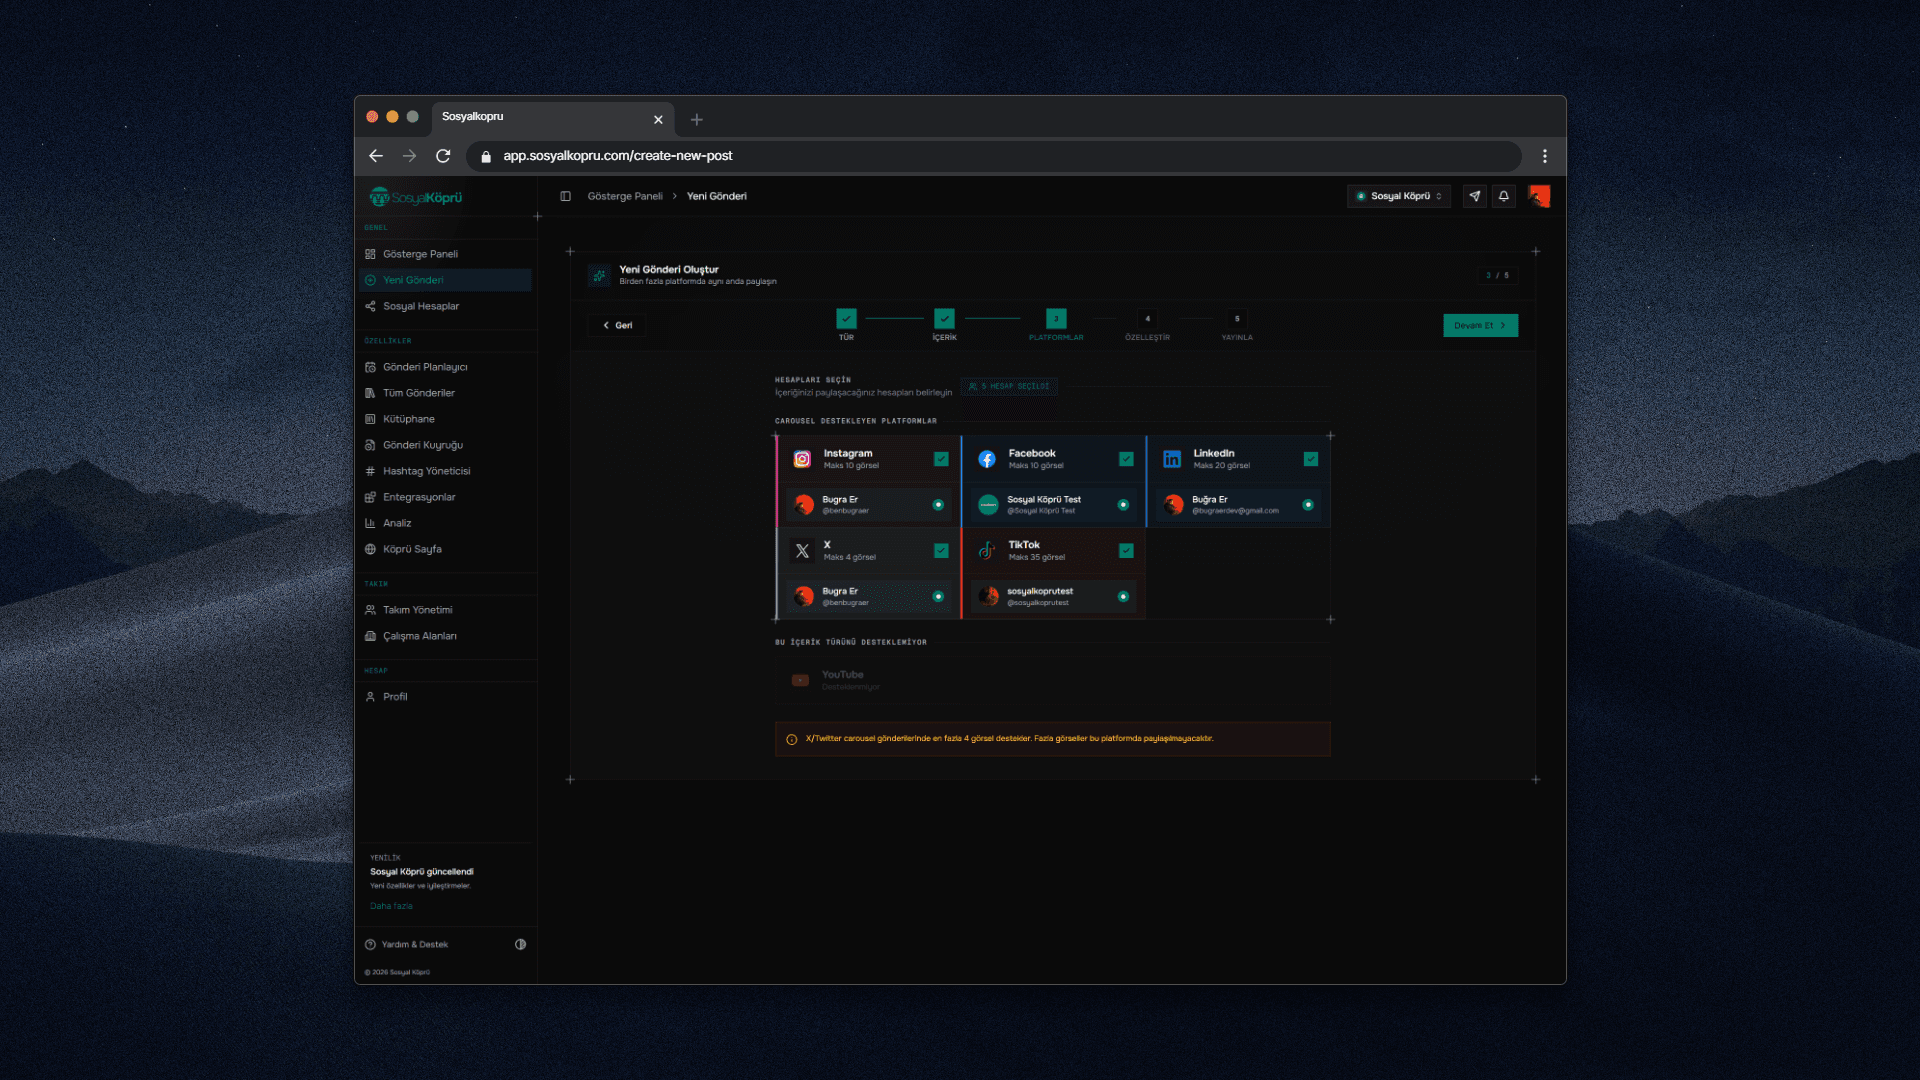Deselect Buğra Er LinkedIn account radio

pyautogui.click(x=1308, y=505)
